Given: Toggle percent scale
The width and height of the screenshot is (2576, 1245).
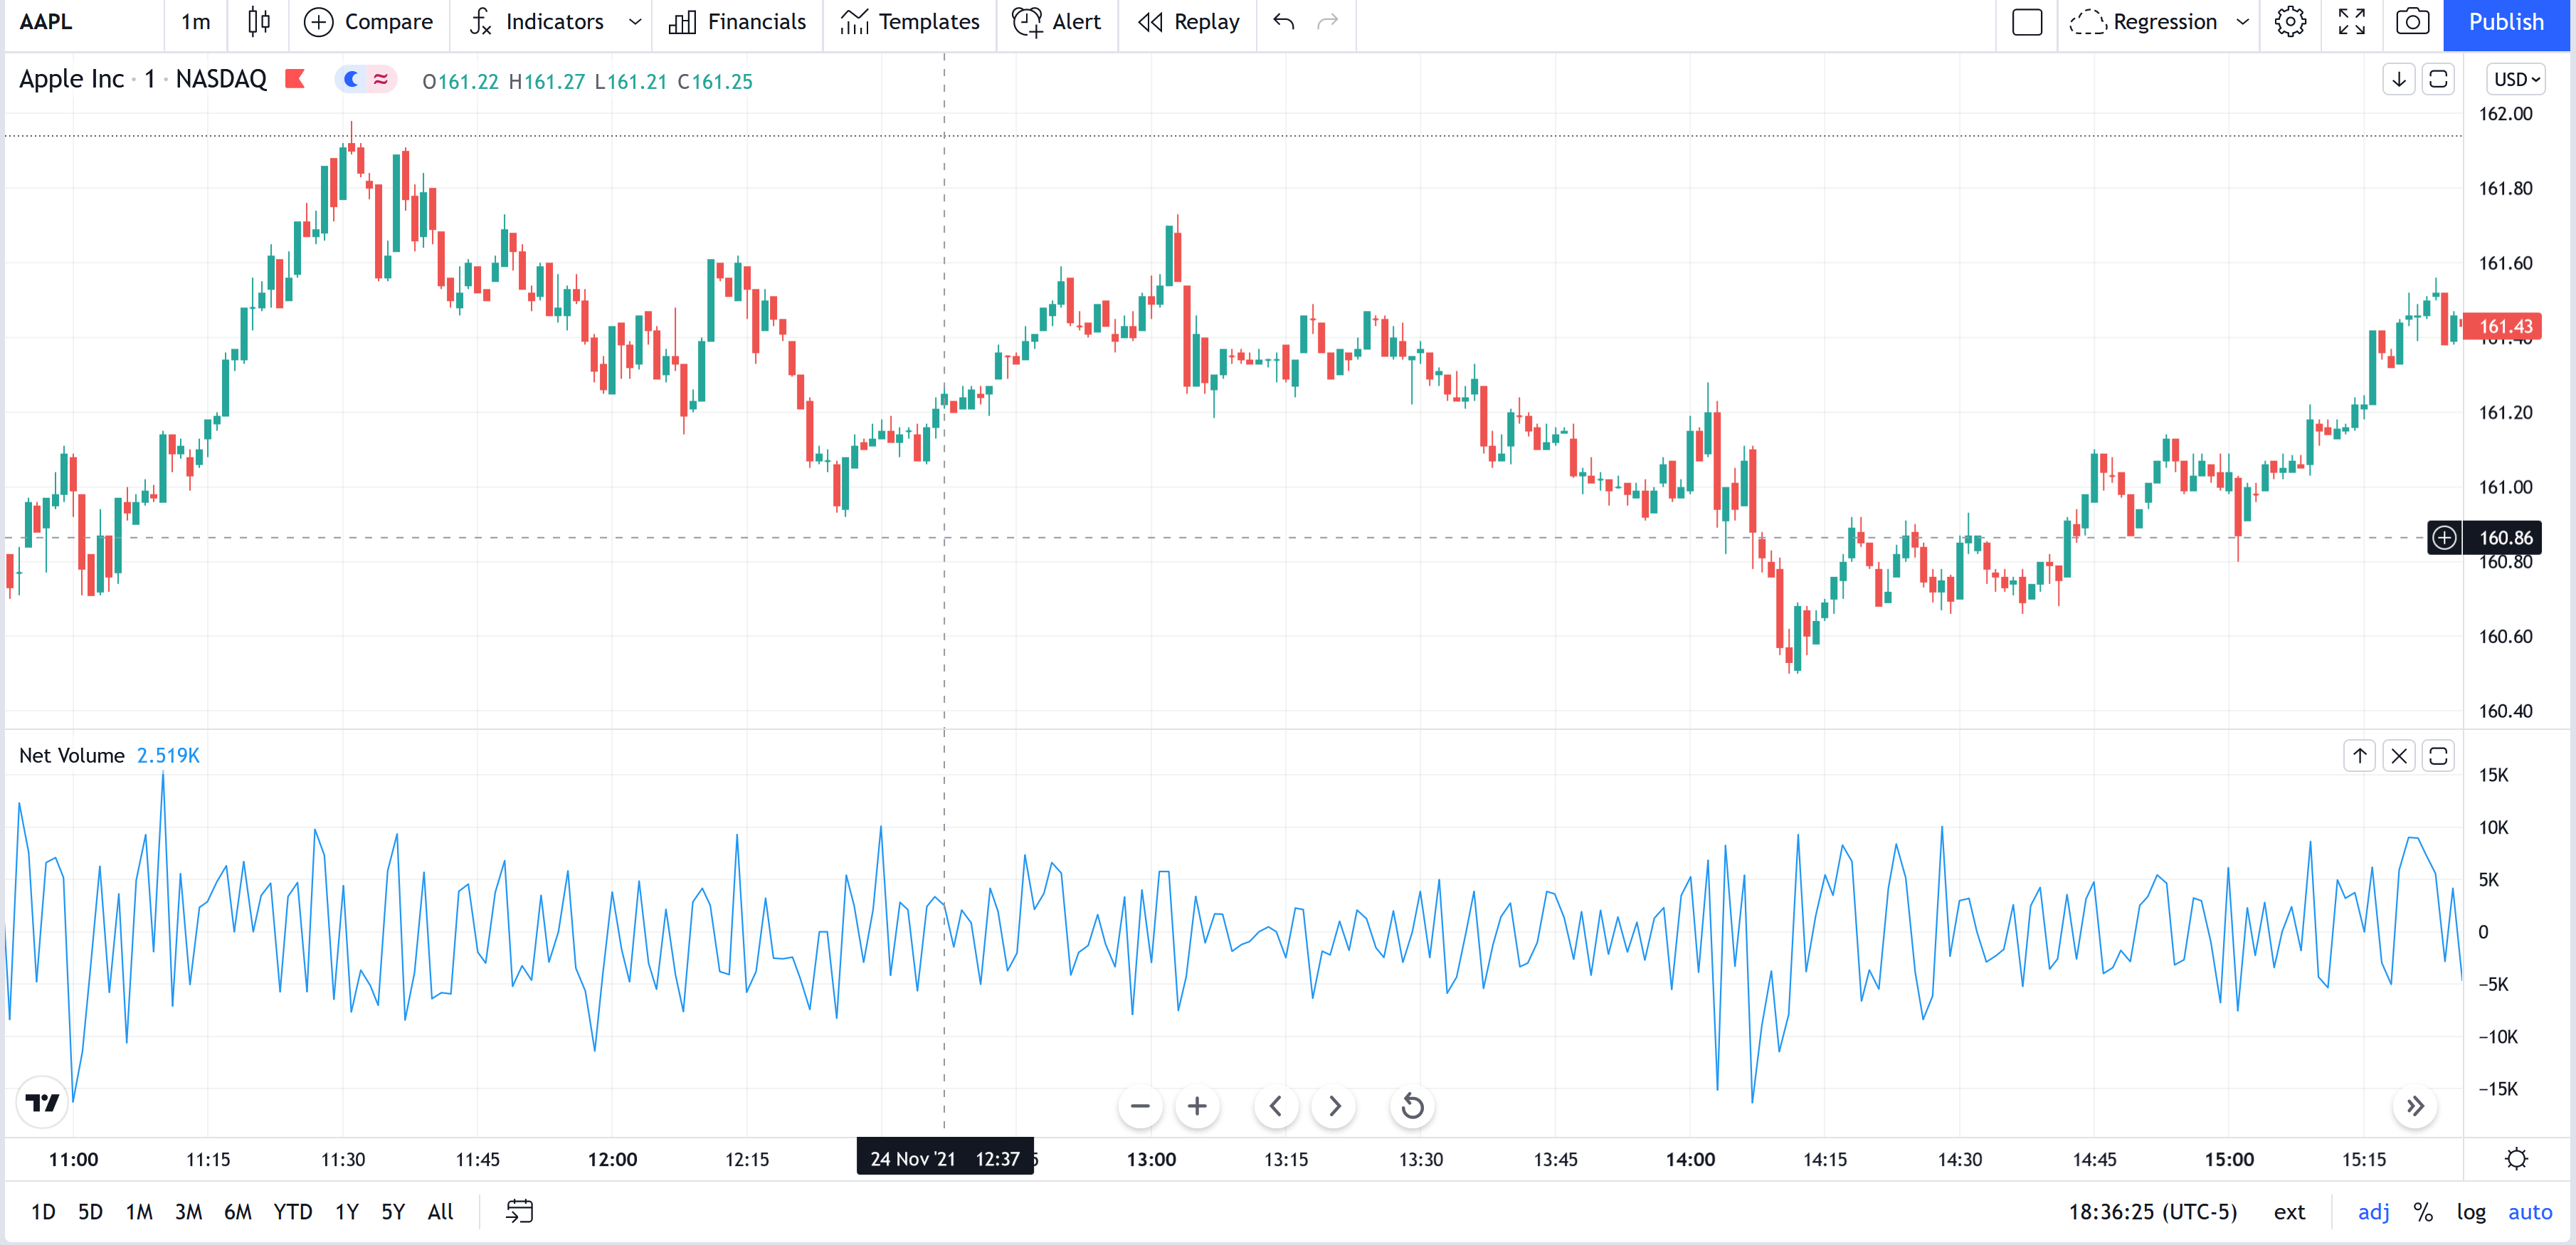Looking at the screenshot, I should tap(2422, 1212).
